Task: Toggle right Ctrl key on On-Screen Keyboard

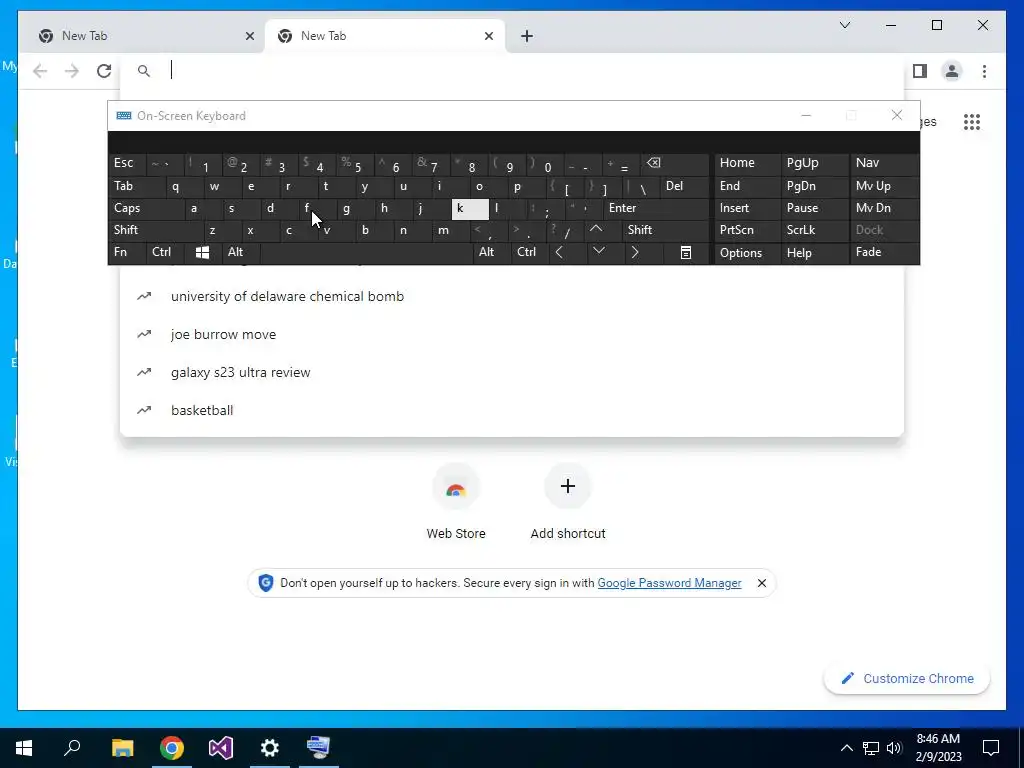Action: click(x=530, y=253)
